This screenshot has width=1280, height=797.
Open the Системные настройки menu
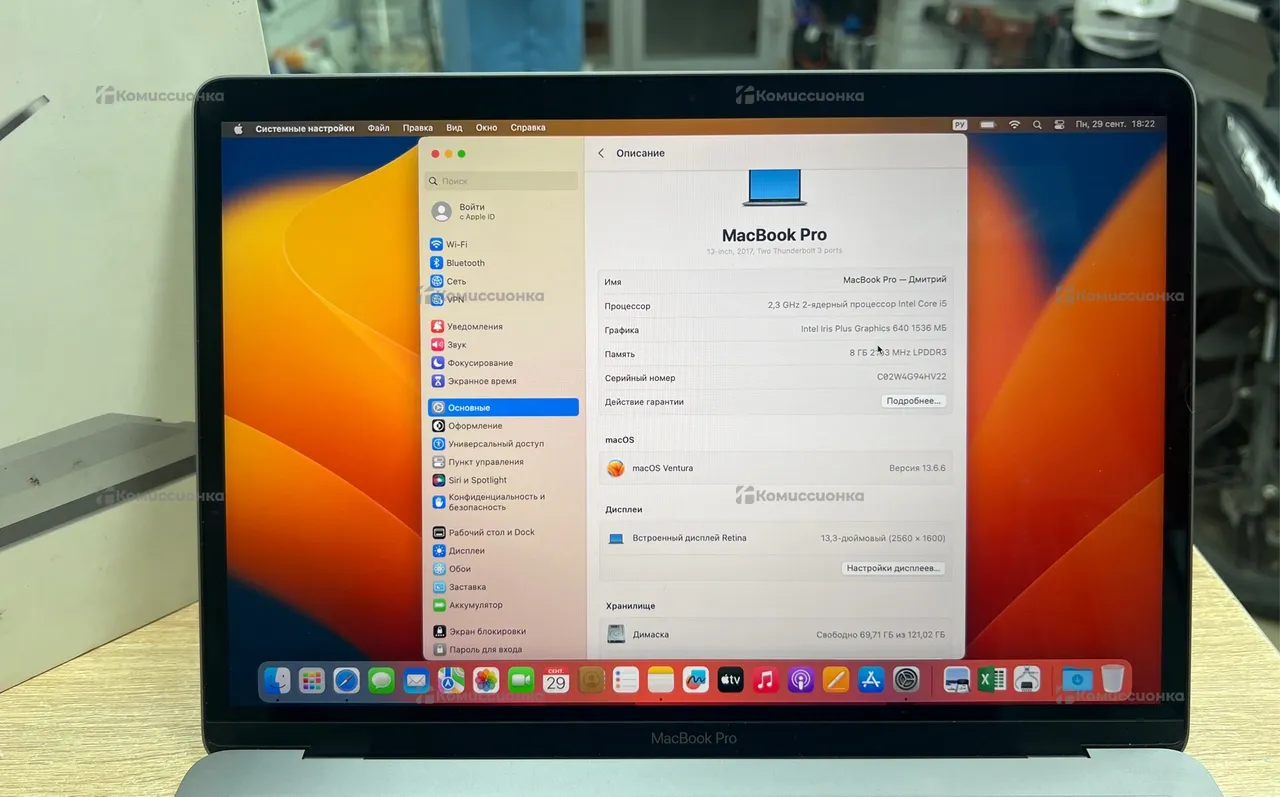click(x=305, y=128)
